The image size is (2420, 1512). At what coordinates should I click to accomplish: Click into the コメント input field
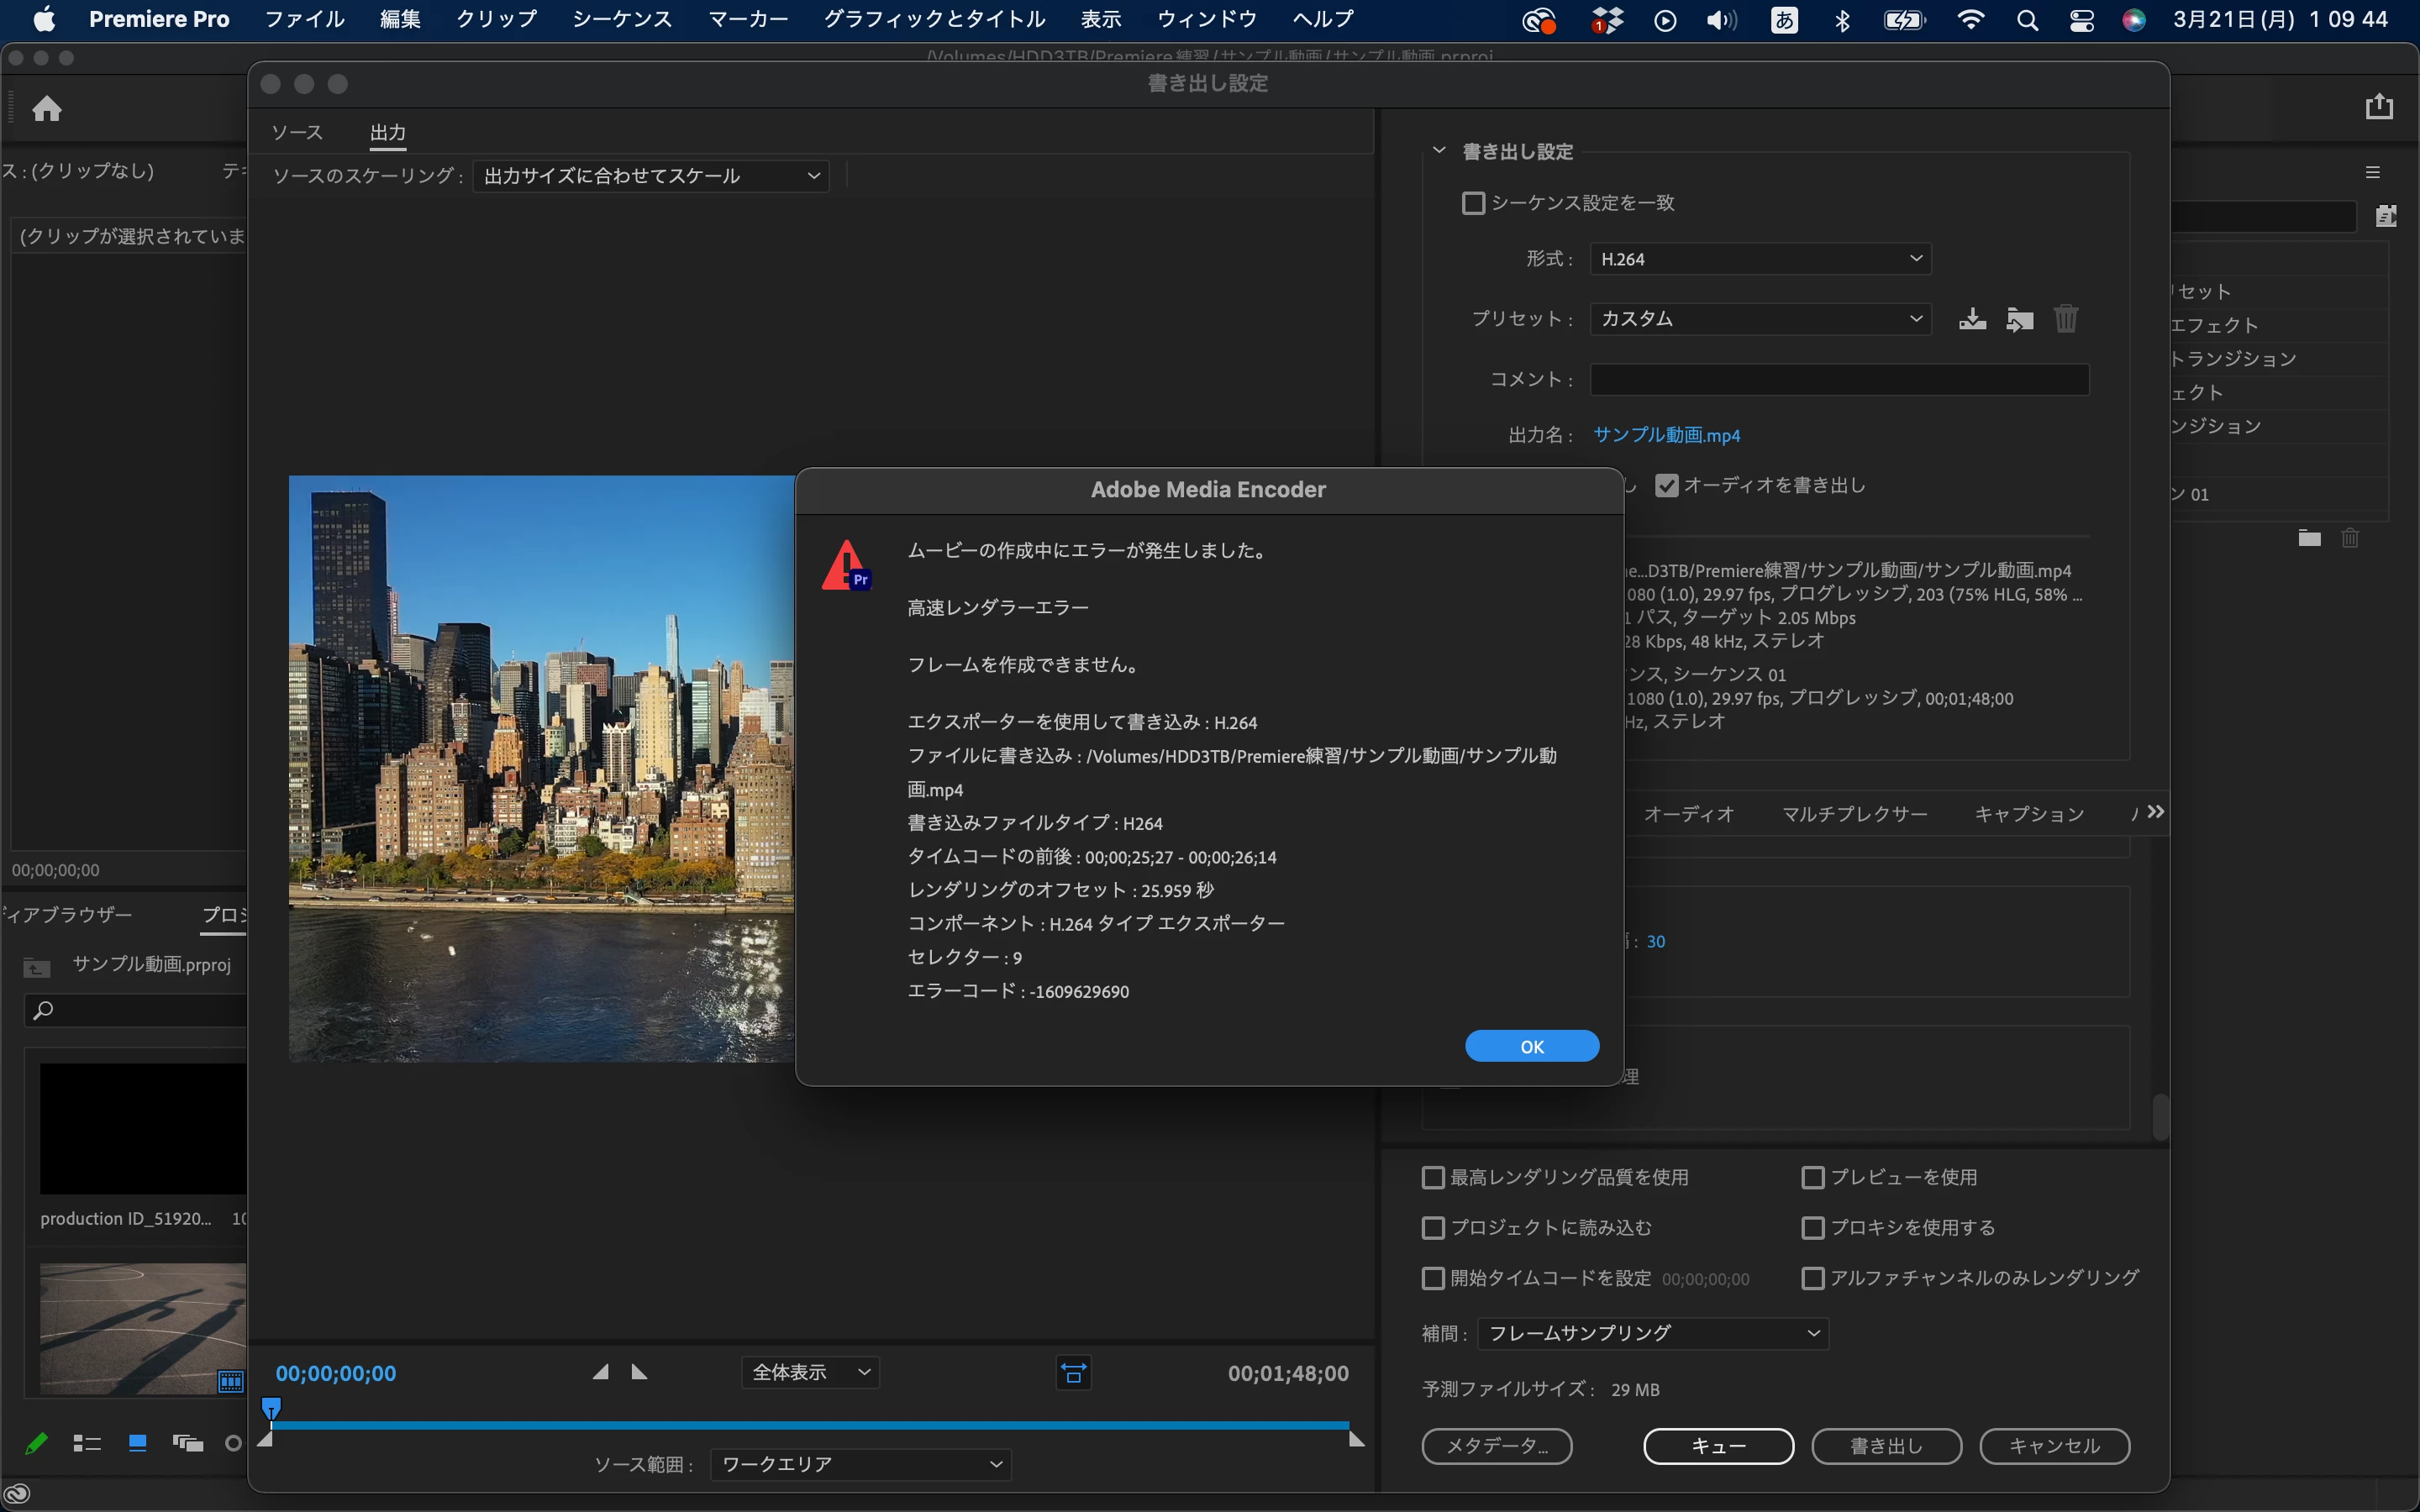coord(1839,379)
